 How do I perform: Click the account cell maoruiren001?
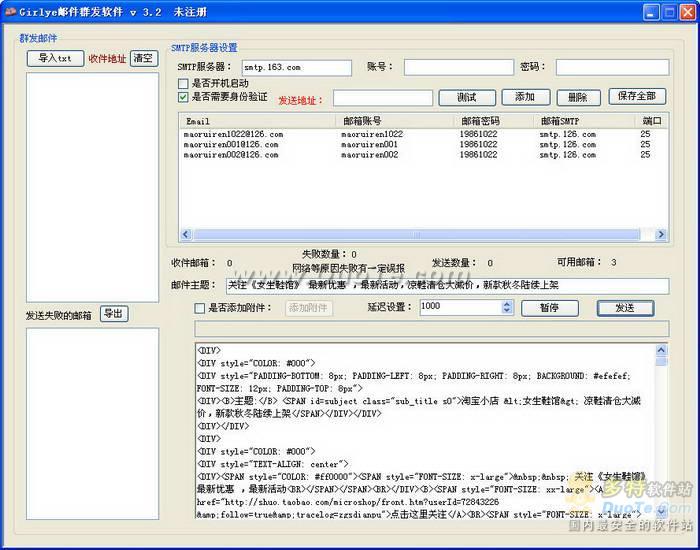pos(369,144)
